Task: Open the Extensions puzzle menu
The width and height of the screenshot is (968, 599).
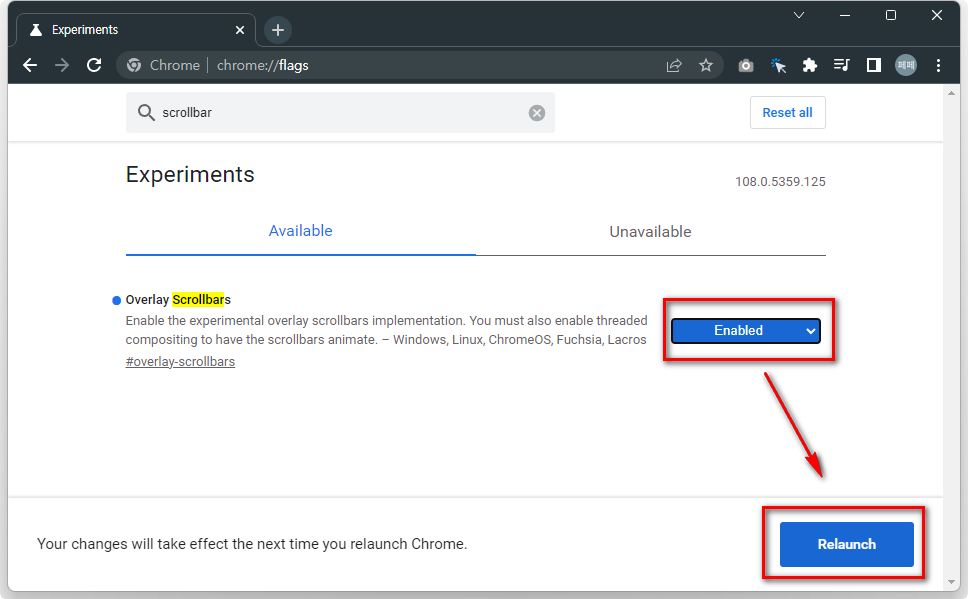Action: point(809,65)
